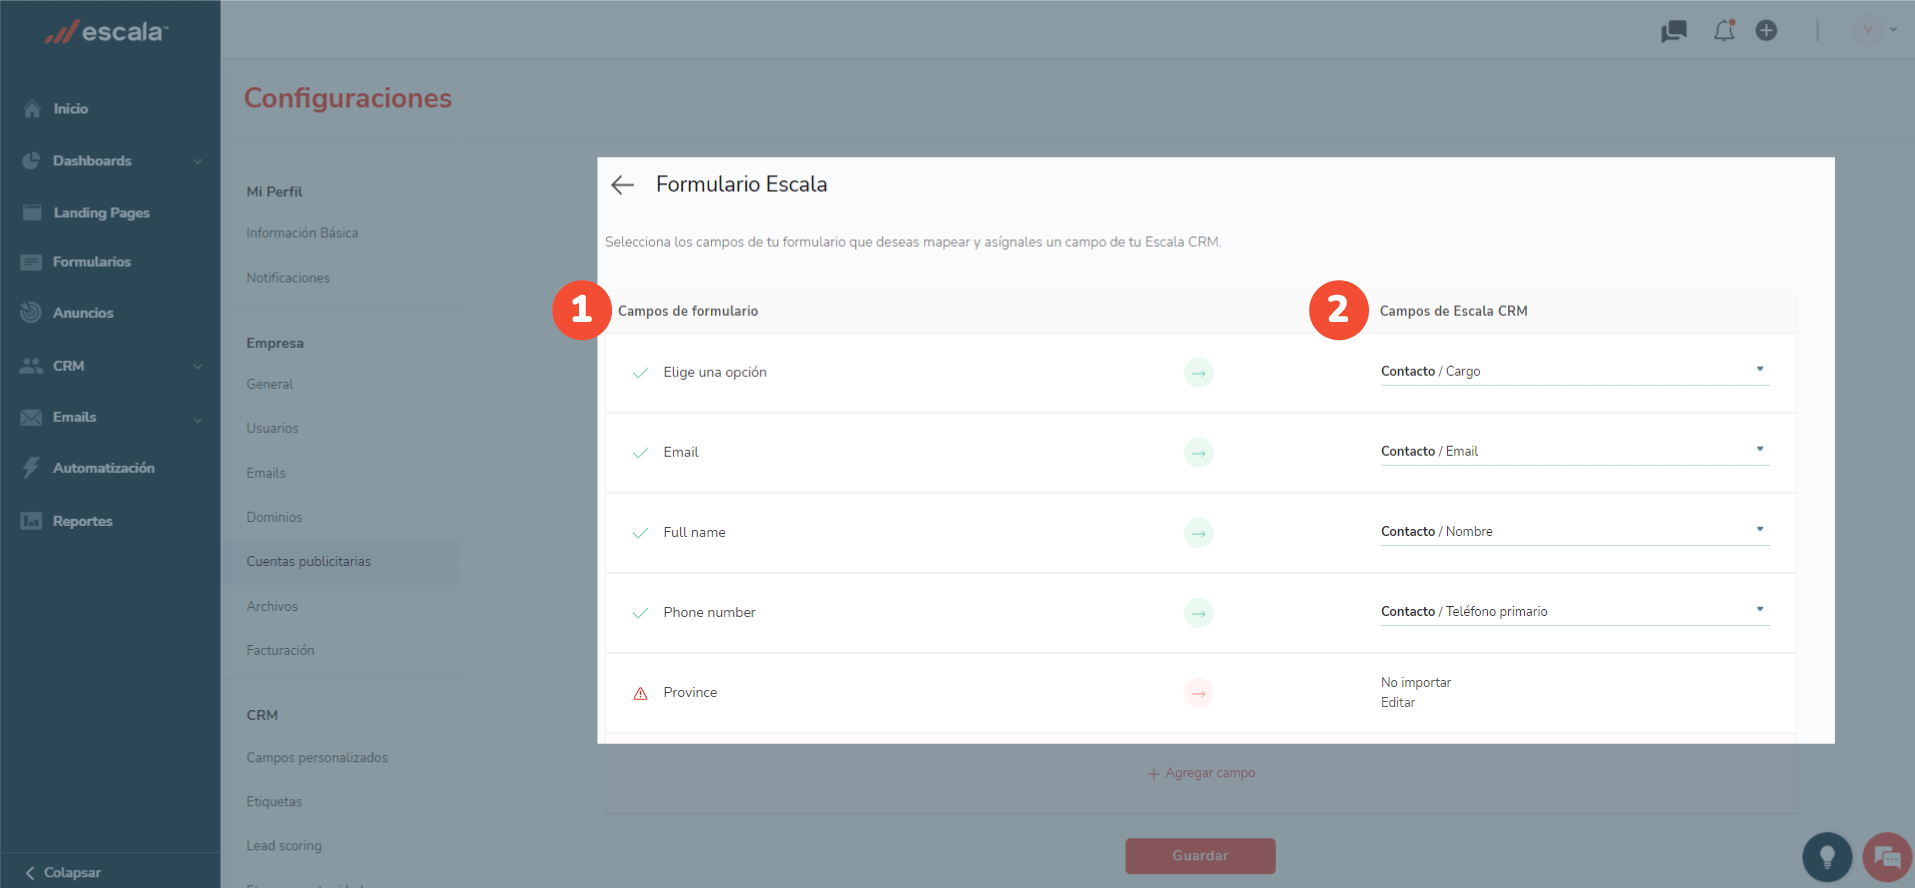Image resolution: width=1915 pixels, height=888 pixels.
Task: Toggle the checkmark for Phone number field
Action: pos(641,613)
